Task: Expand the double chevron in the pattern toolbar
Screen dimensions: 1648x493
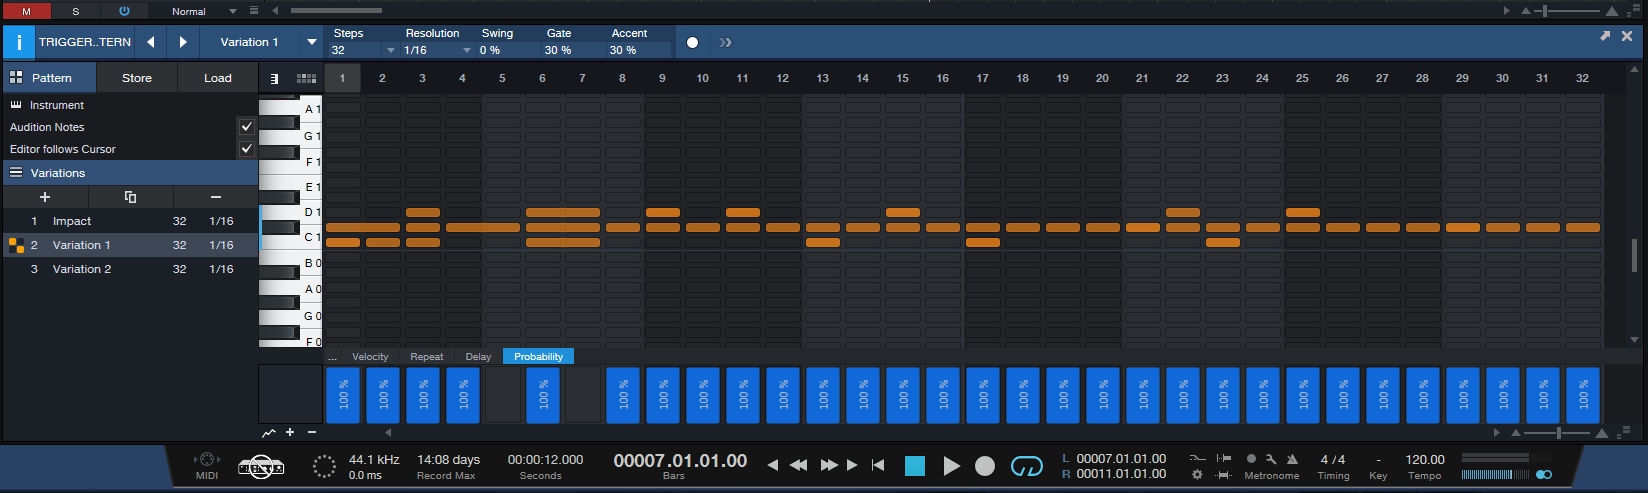Action: click(x=726, y=42)
